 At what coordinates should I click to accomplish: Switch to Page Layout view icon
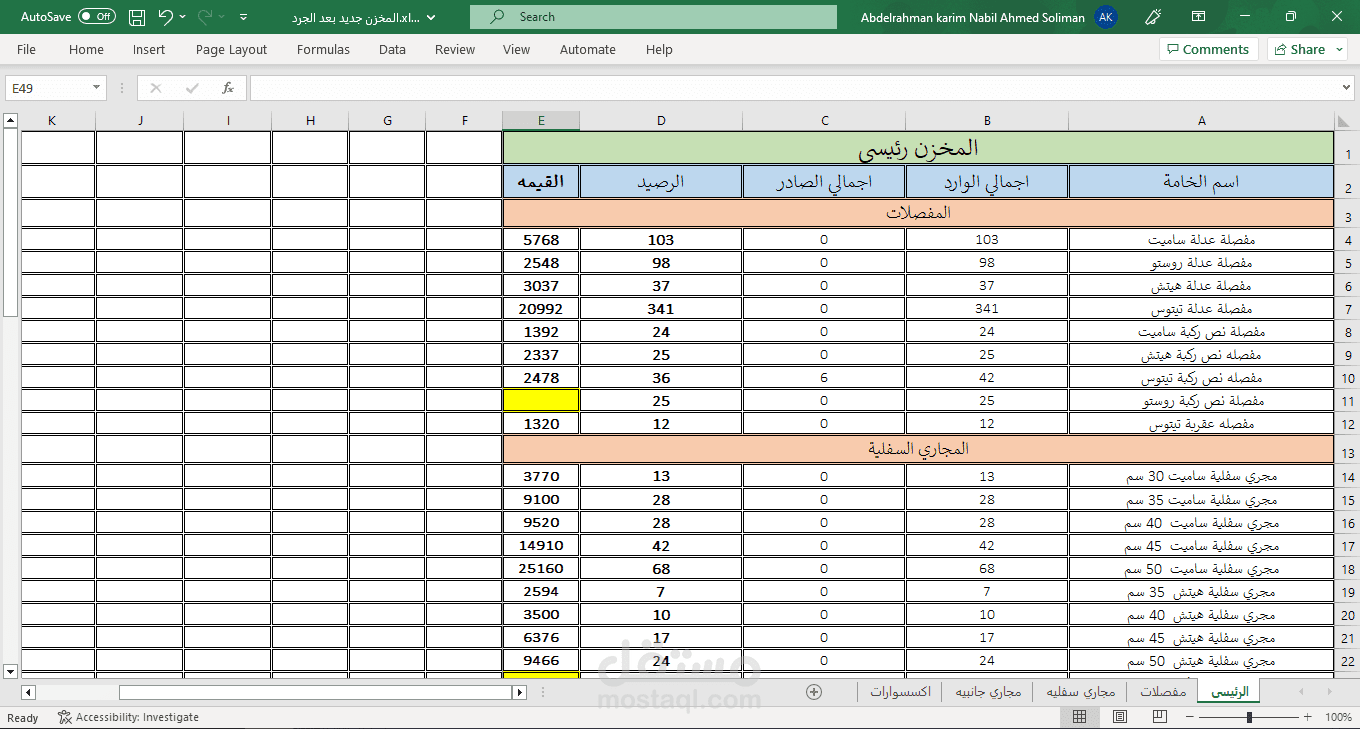point(1120,717)
